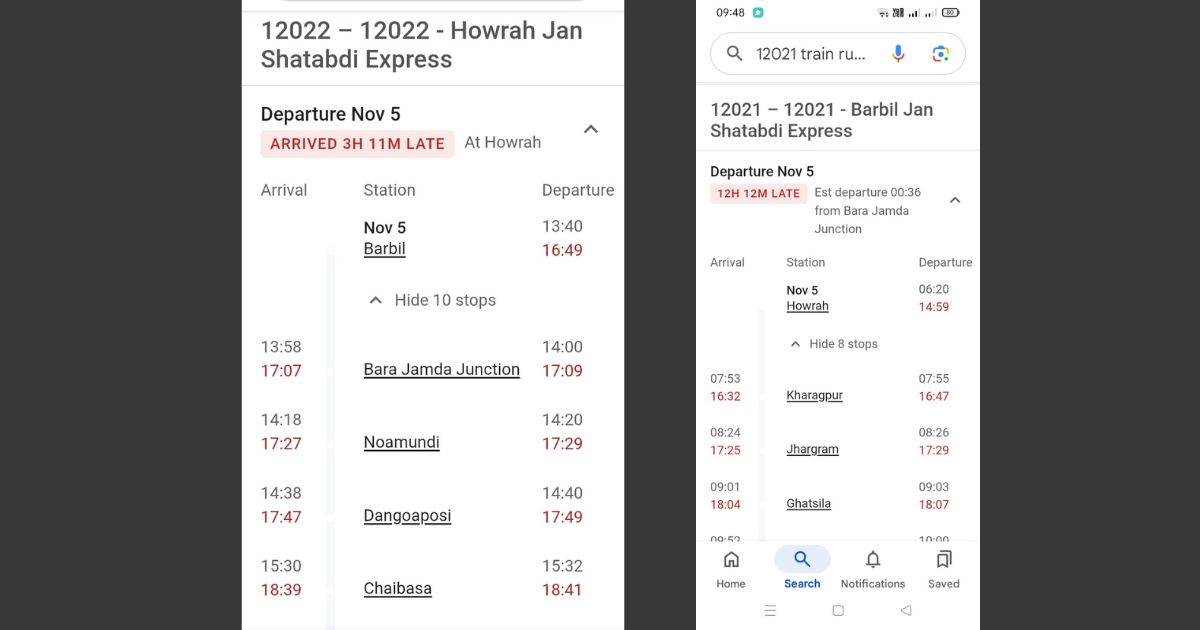This screenshot has width=1200, height=630.
Task: Open Google Lens from the search bar
Action: click(x=940, y=53)
